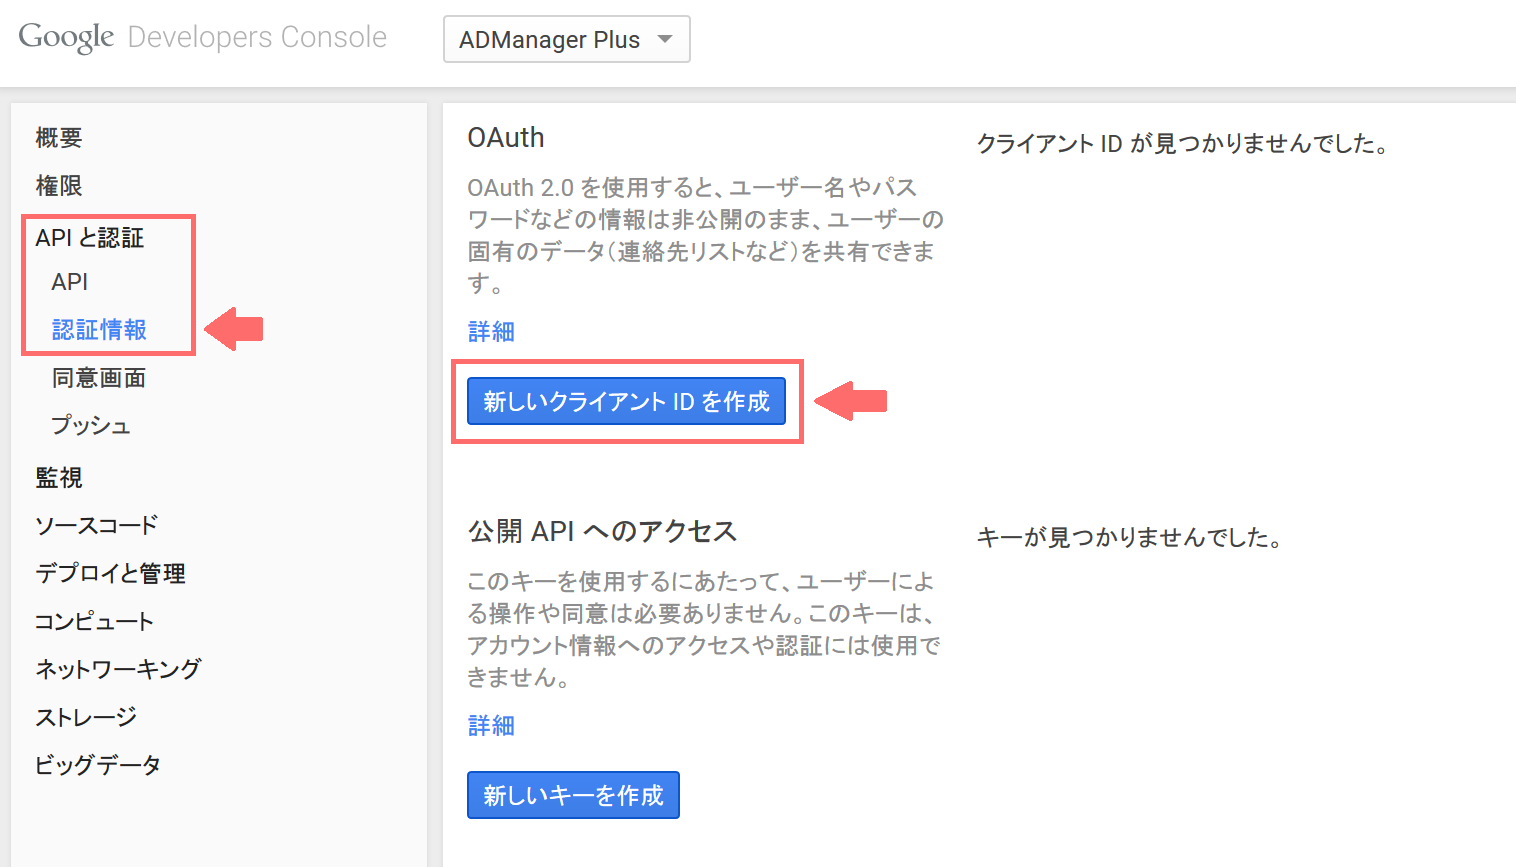This screenshot has width=1516, height=867.
Task: Click the Google Developers Console logo
Action: point(203,36)
